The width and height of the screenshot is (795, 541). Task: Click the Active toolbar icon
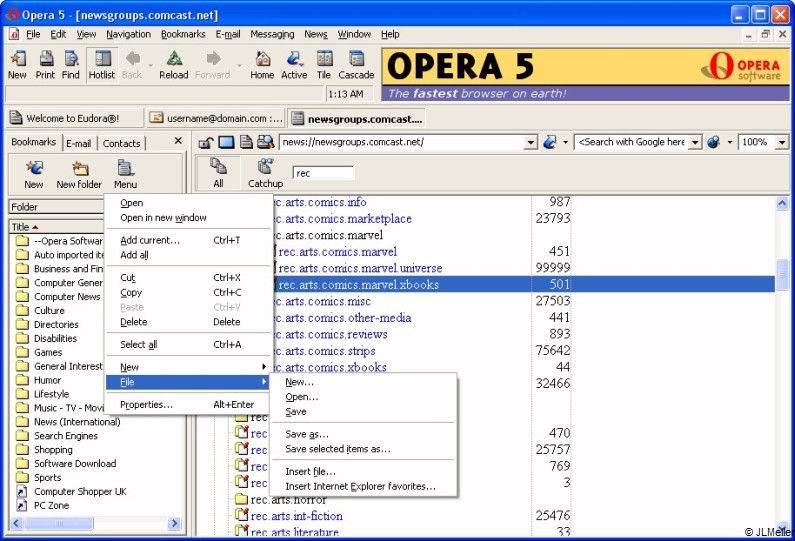tap(294, 65)
